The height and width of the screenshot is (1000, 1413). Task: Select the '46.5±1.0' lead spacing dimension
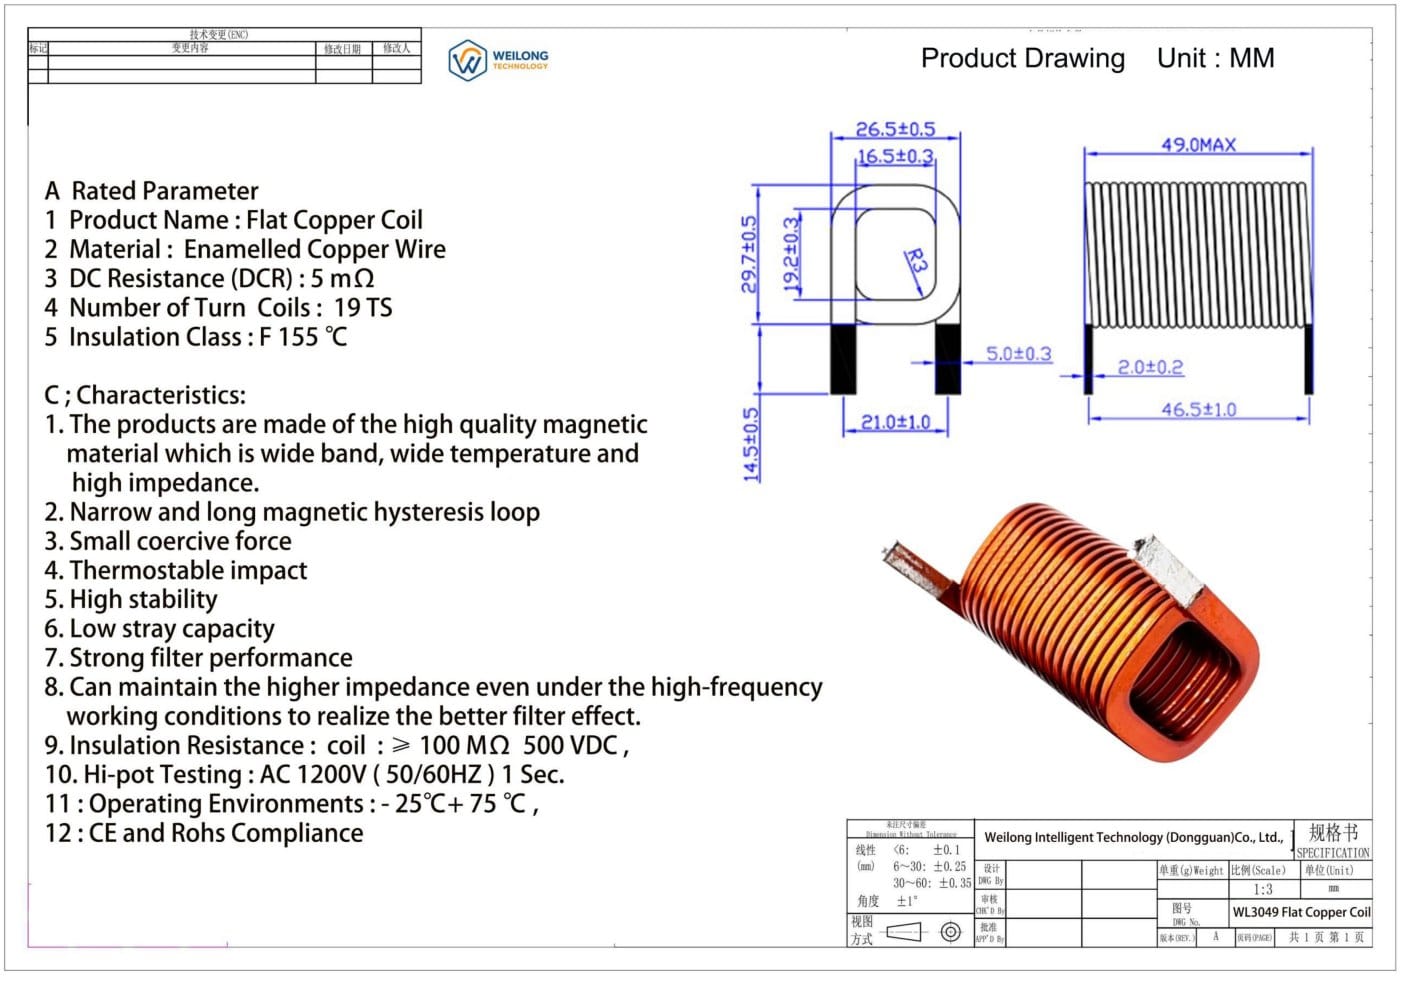click(x=1198, y=409)
